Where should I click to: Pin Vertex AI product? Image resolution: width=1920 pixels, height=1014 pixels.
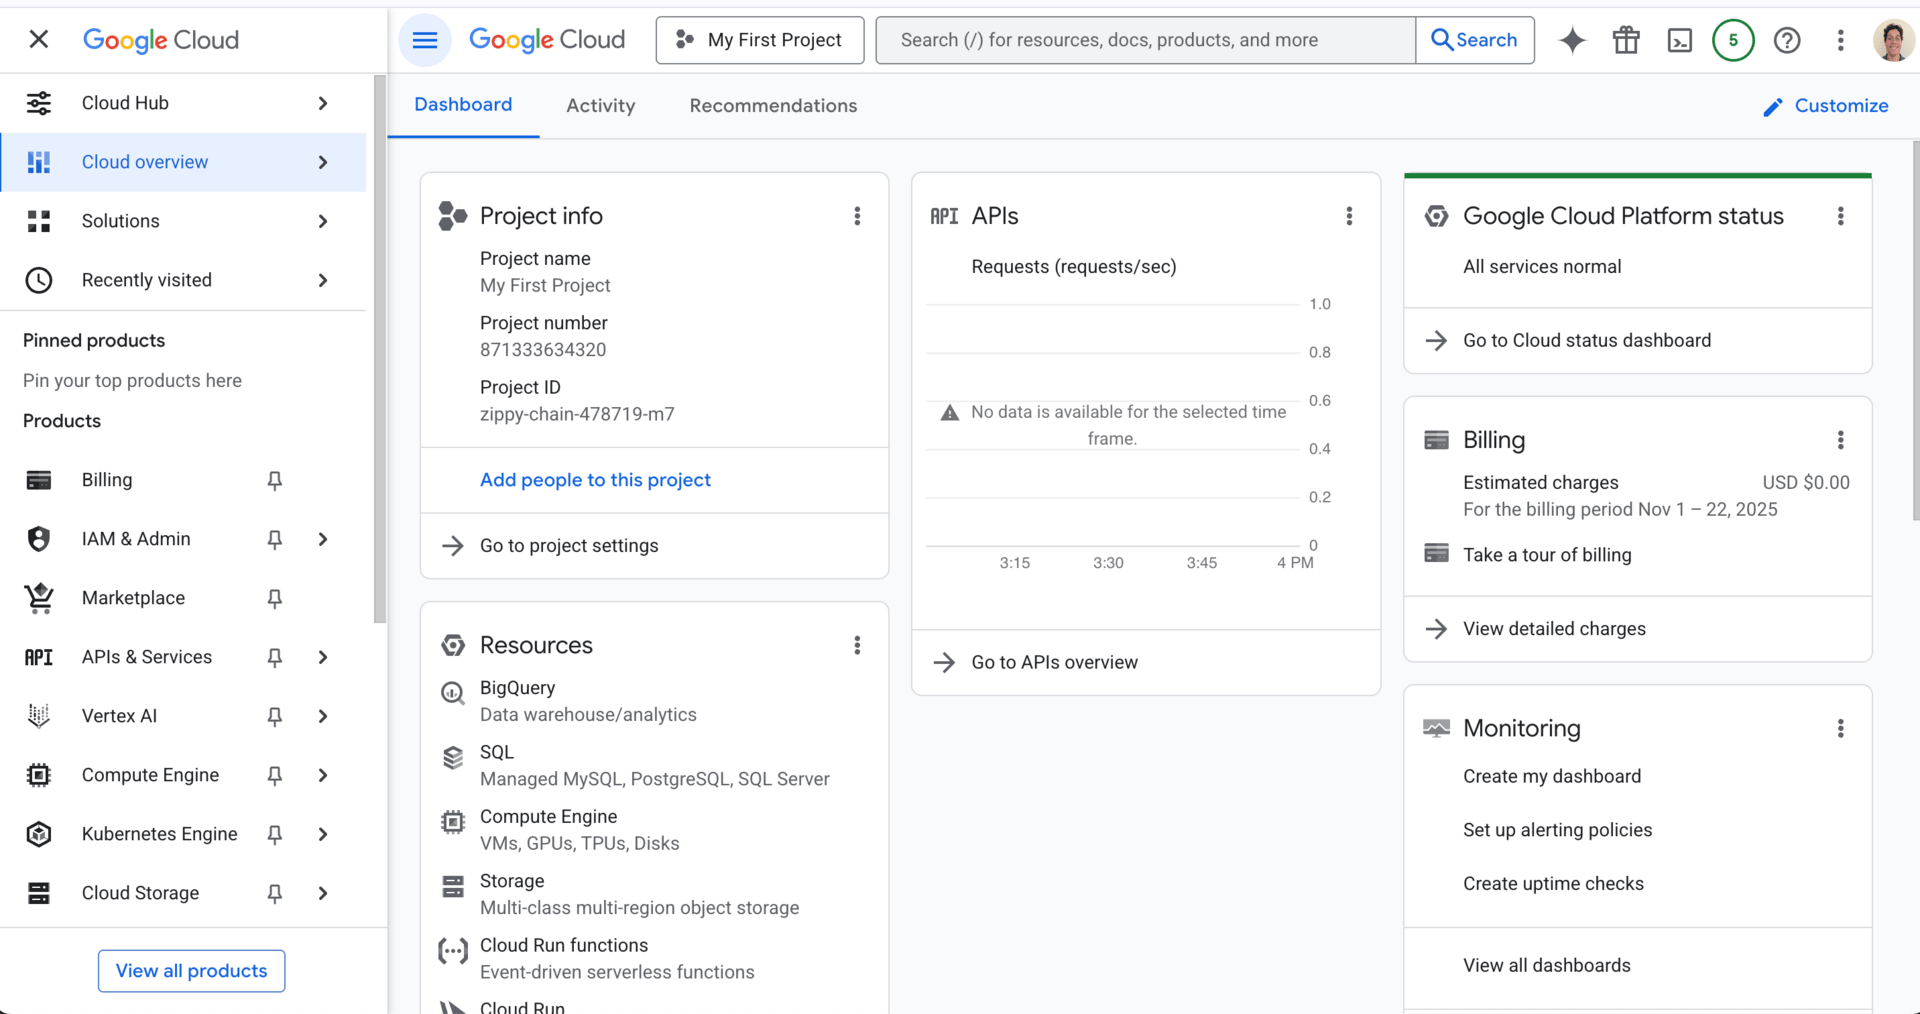coord(275,716)
